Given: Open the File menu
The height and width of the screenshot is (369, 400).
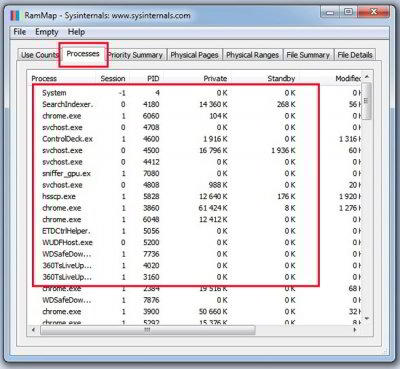Looking at the screenshot, I should pyautogui.click(x=20, y=32).
